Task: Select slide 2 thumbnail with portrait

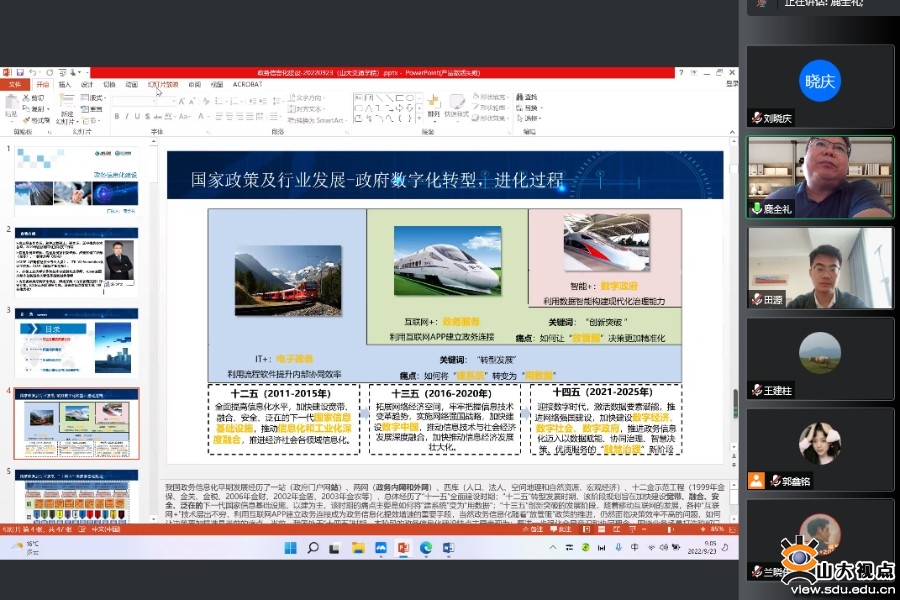Action: point(76,261)
